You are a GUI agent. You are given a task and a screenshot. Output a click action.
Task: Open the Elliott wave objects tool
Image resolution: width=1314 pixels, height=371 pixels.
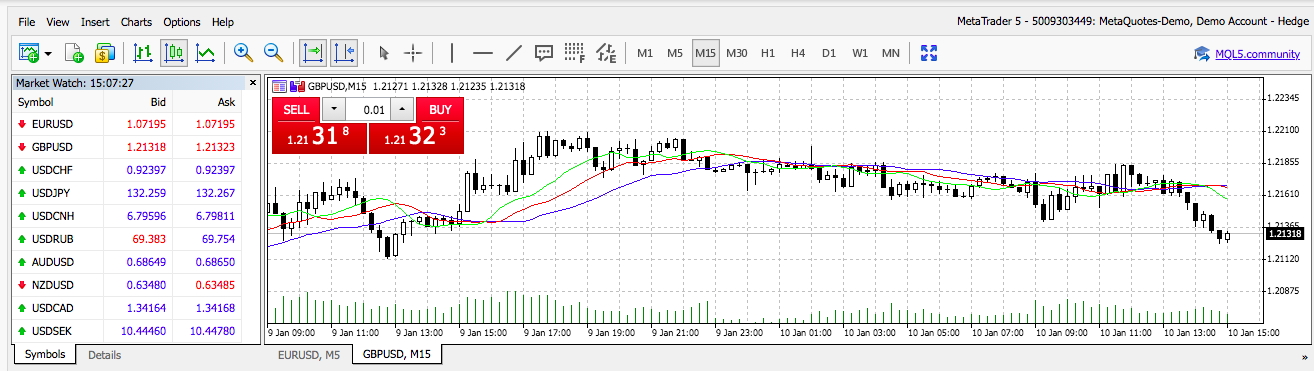point(605,53)
